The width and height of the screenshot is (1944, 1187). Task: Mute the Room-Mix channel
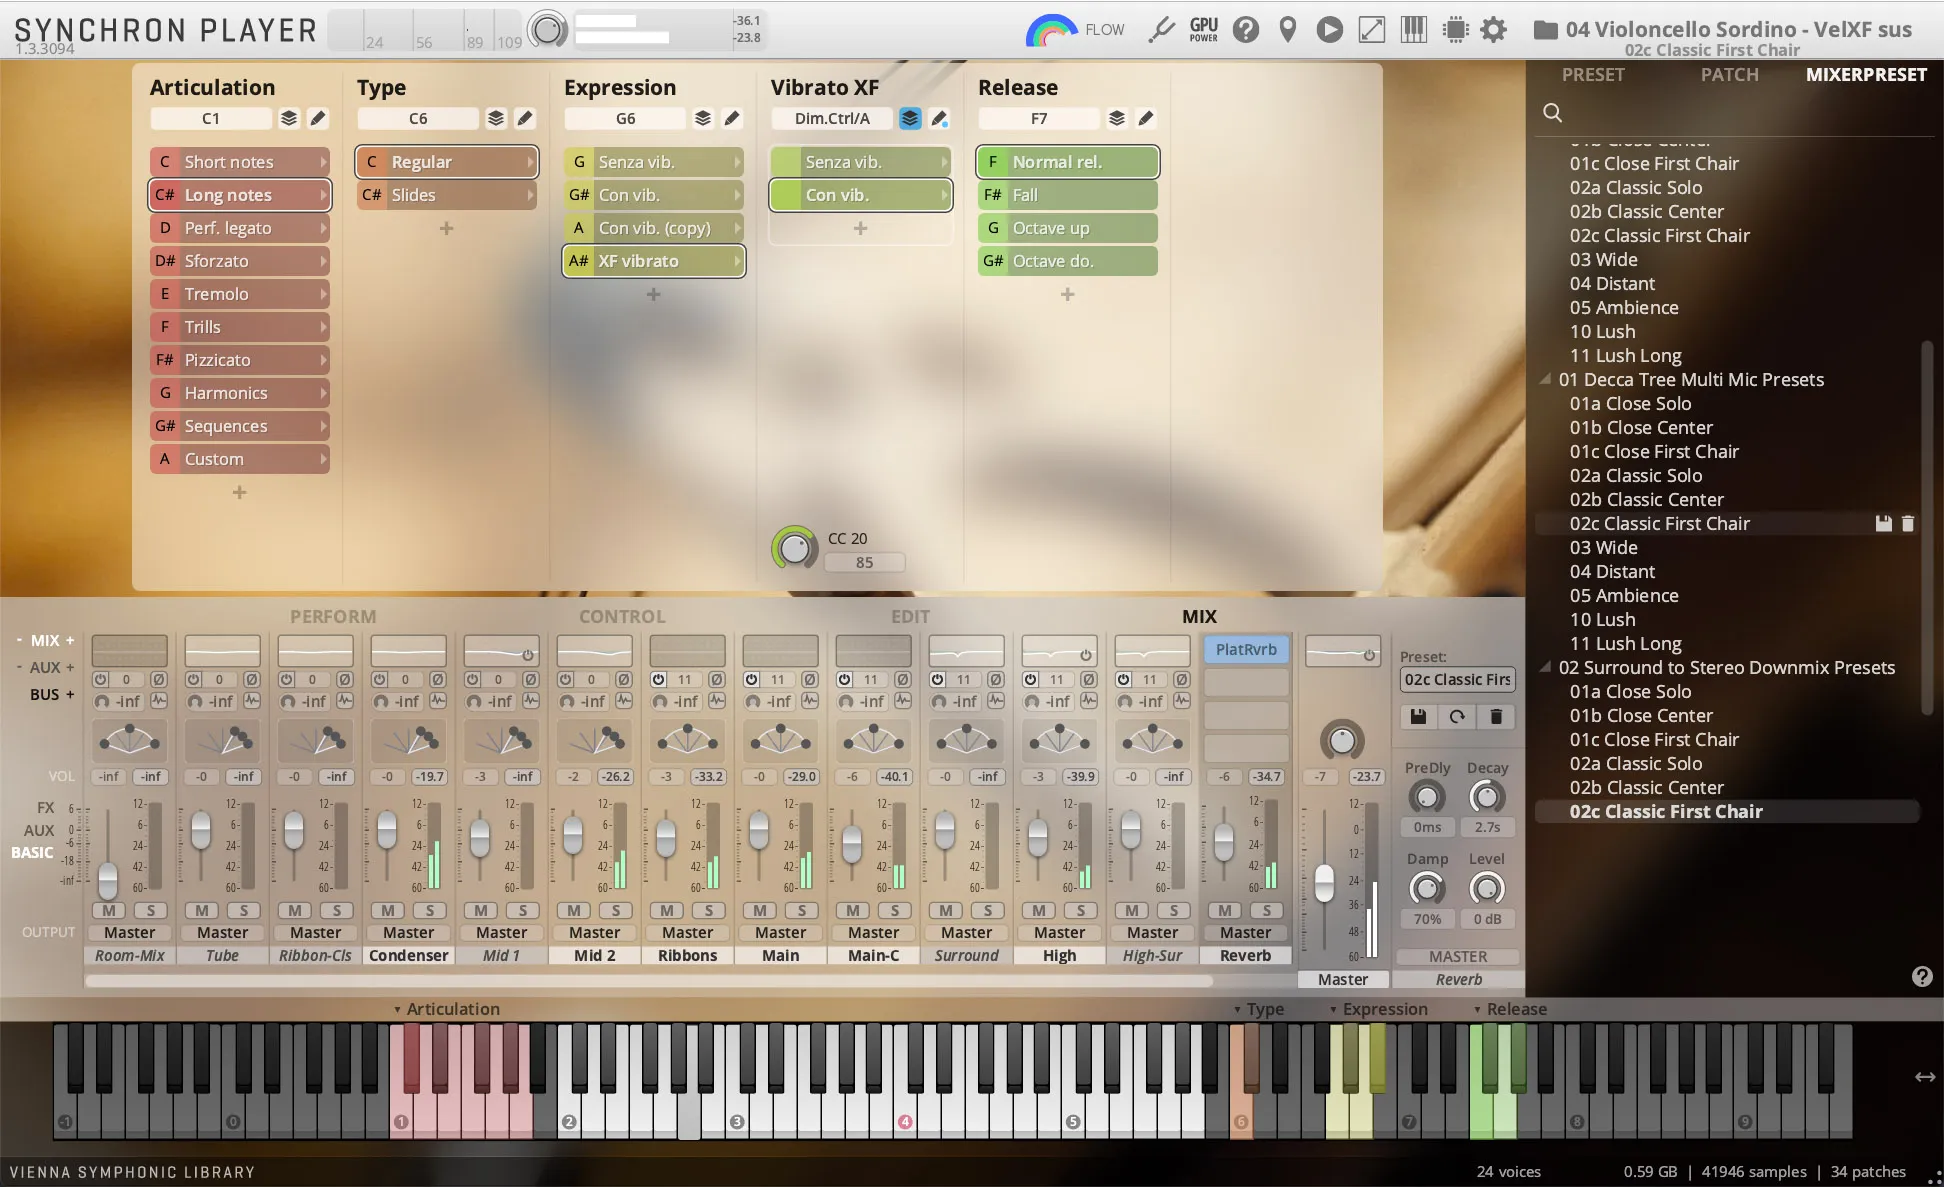109,910
